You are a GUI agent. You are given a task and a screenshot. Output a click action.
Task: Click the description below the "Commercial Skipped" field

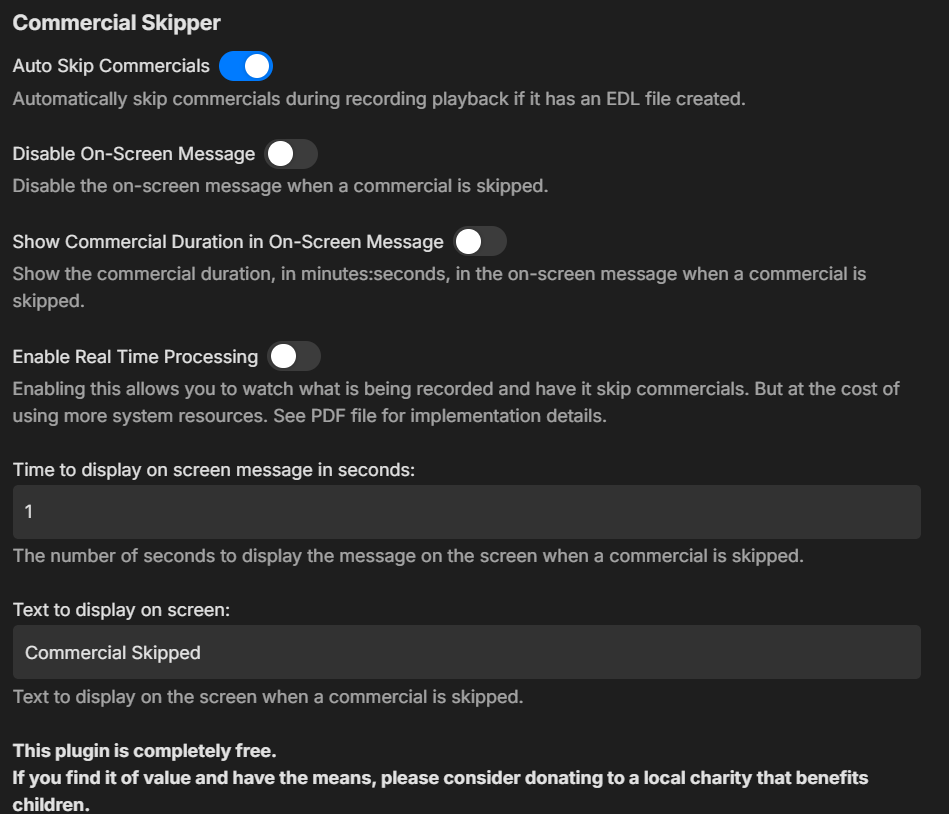click(267, 697)
